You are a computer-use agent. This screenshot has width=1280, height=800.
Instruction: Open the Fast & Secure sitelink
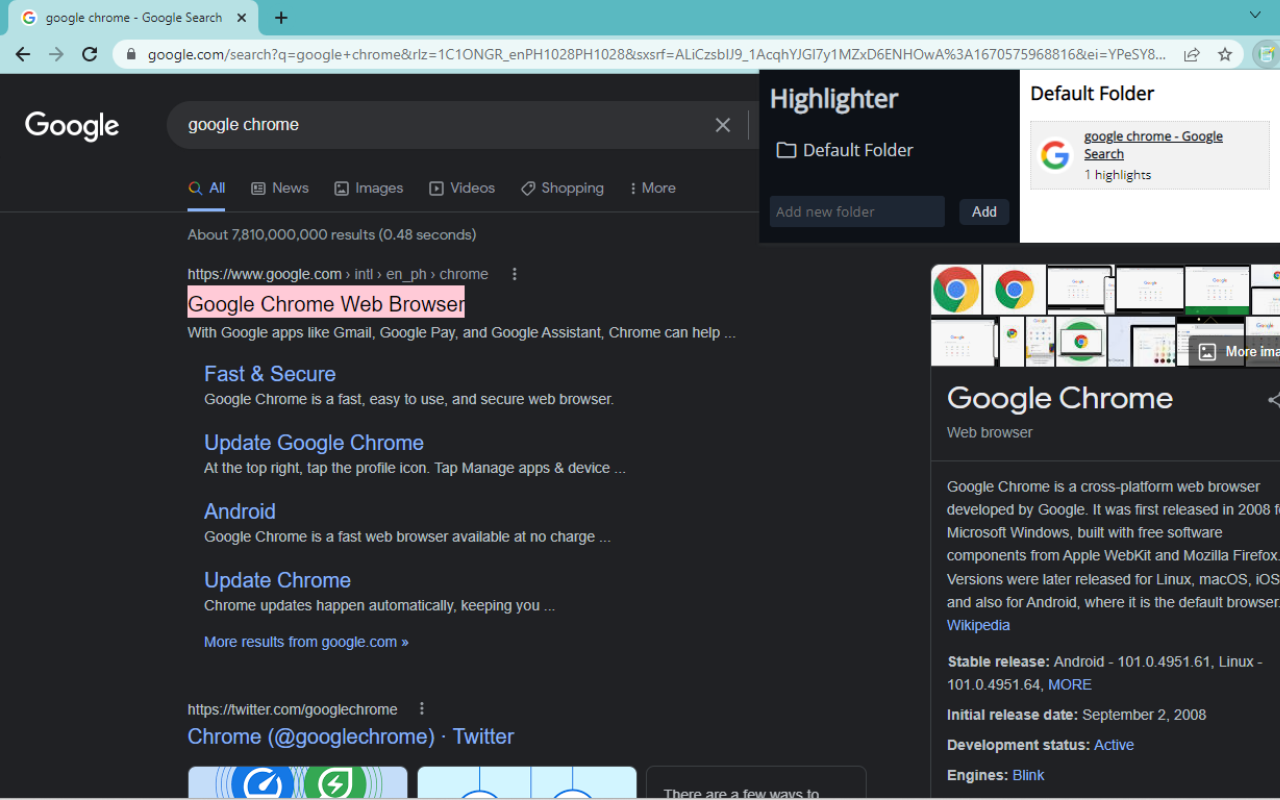point(270,374)
